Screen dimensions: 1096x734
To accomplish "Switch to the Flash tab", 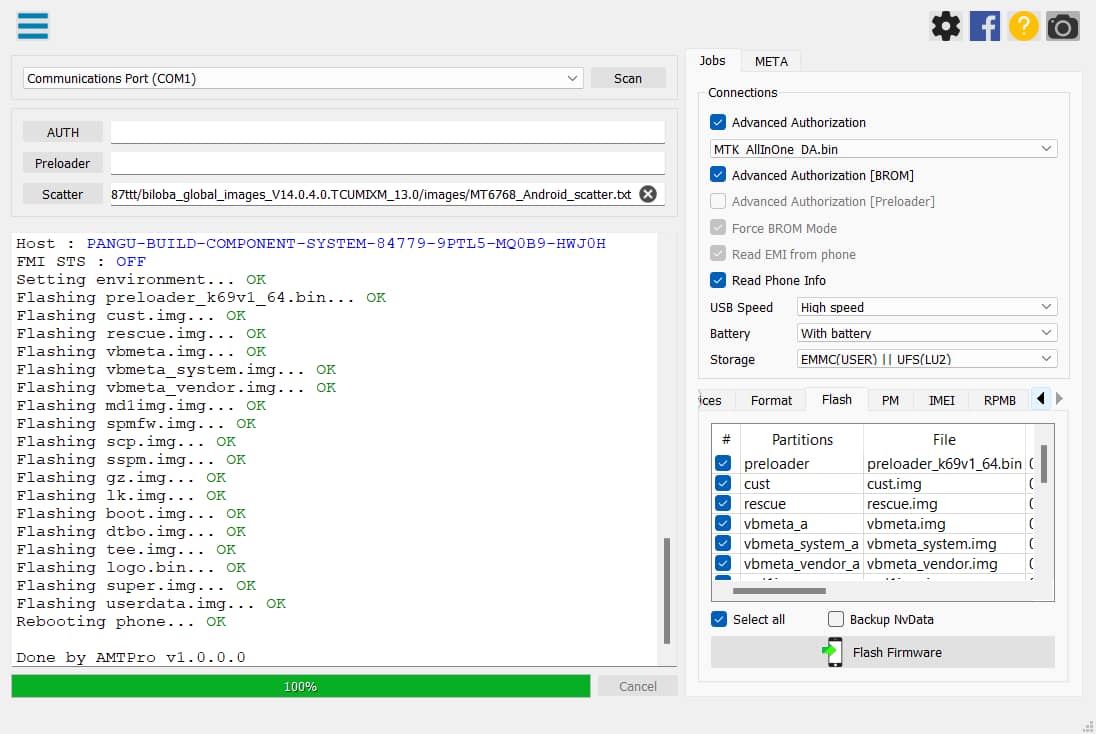I will coord(837,400).
